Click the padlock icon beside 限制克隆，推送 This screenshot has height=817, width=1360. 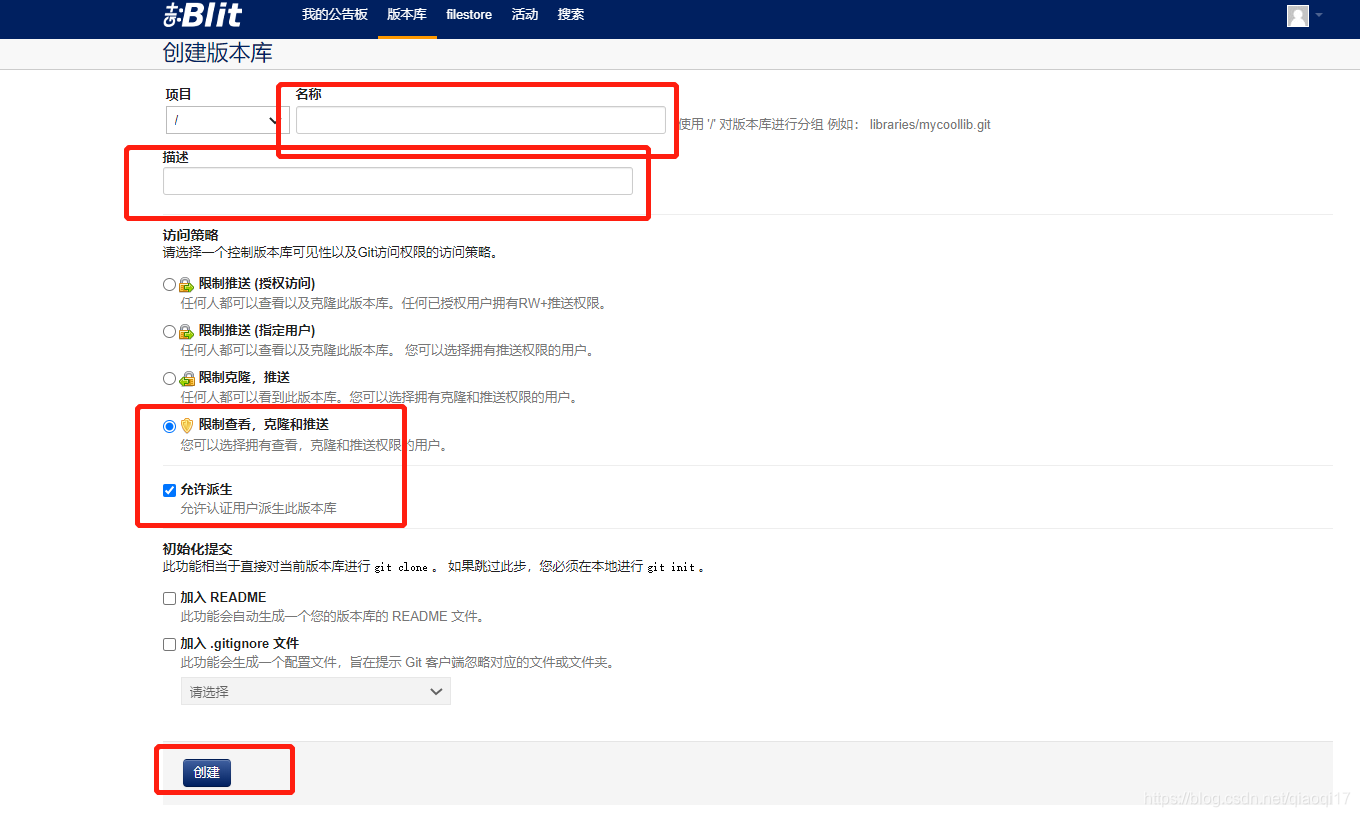pos(185,378)
